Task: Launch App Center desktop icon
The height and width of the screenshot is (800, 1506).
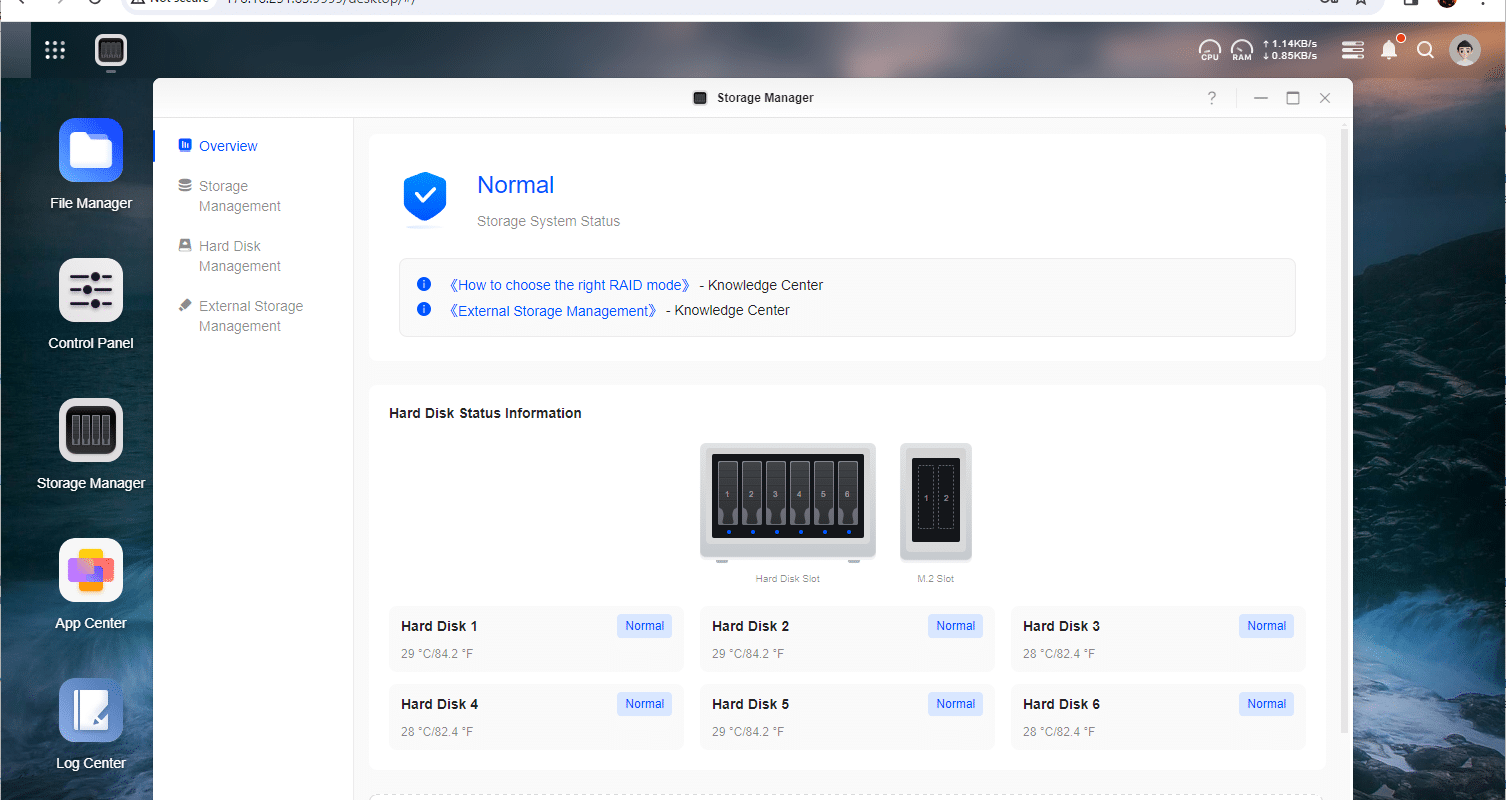Action: point(91,570)
